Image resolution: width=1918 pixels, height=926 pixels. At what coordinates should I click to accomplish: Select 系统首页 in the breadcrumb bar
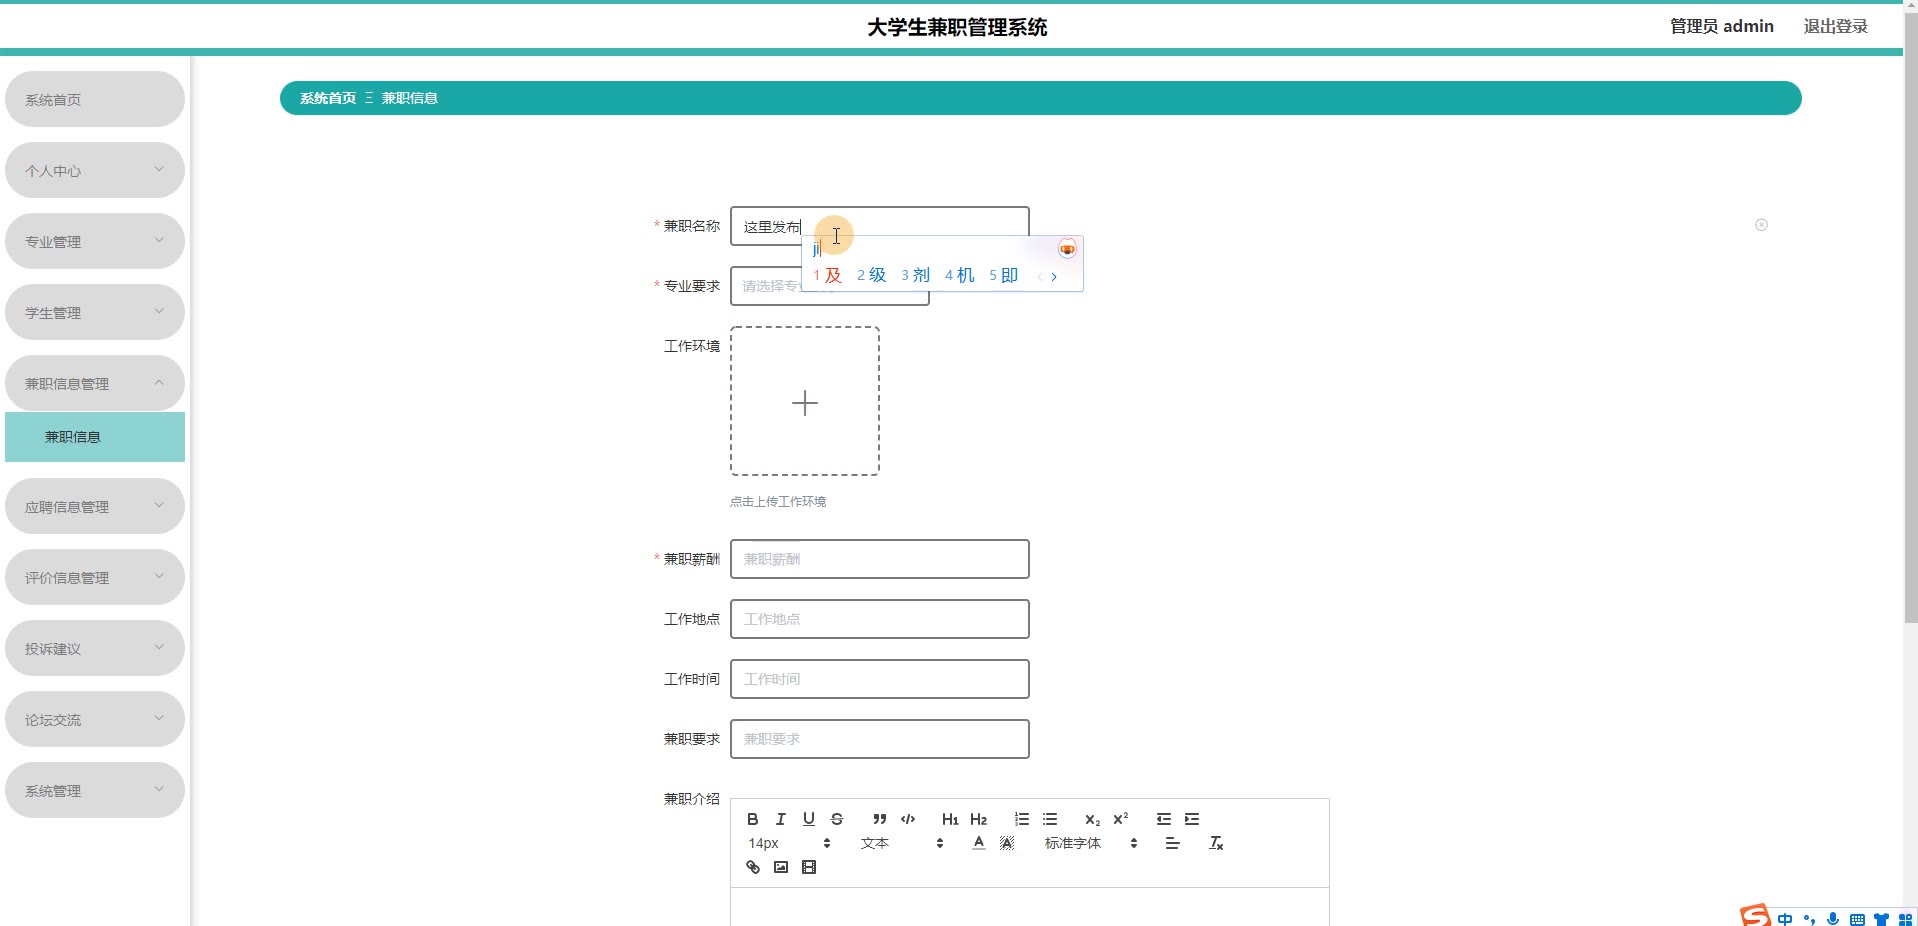pos(326,98)
